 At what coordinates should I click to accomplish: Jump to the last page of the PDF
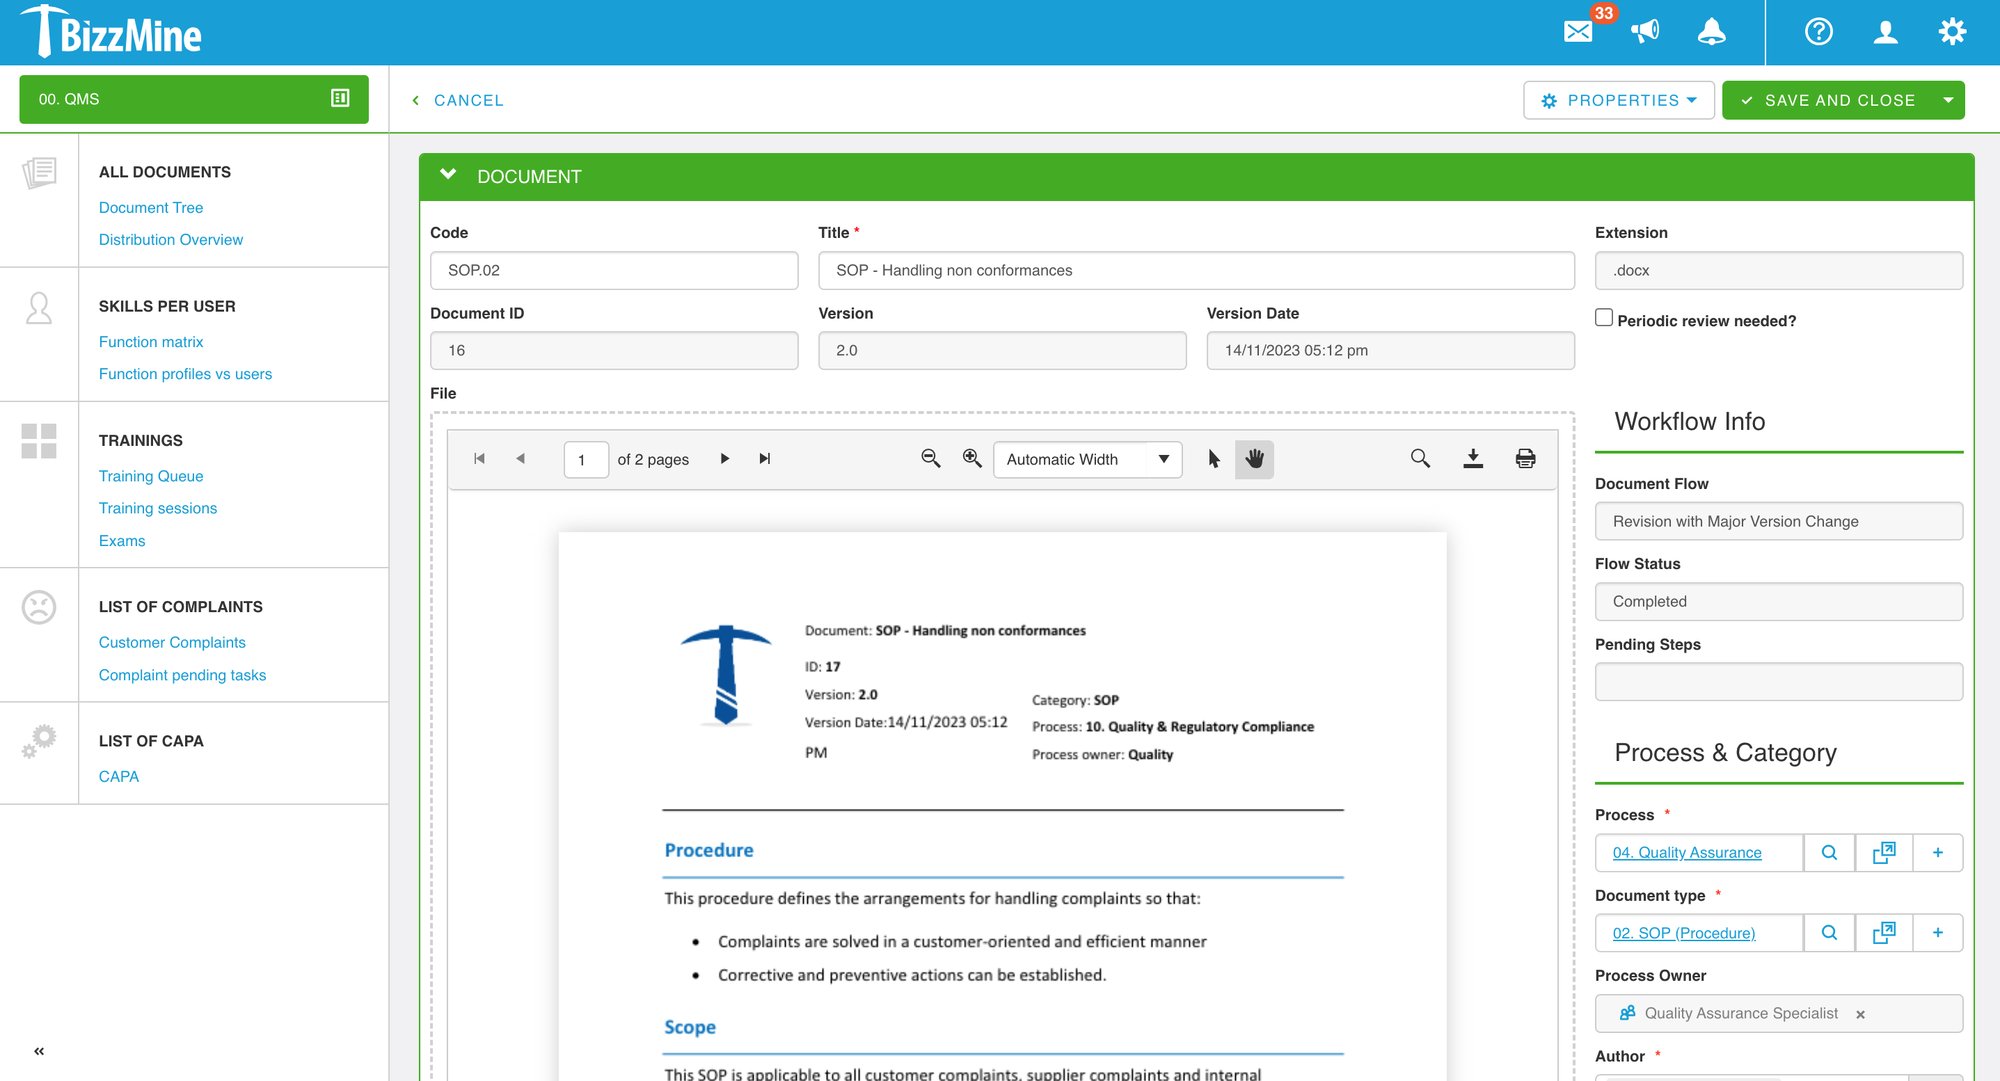[764, 458]
